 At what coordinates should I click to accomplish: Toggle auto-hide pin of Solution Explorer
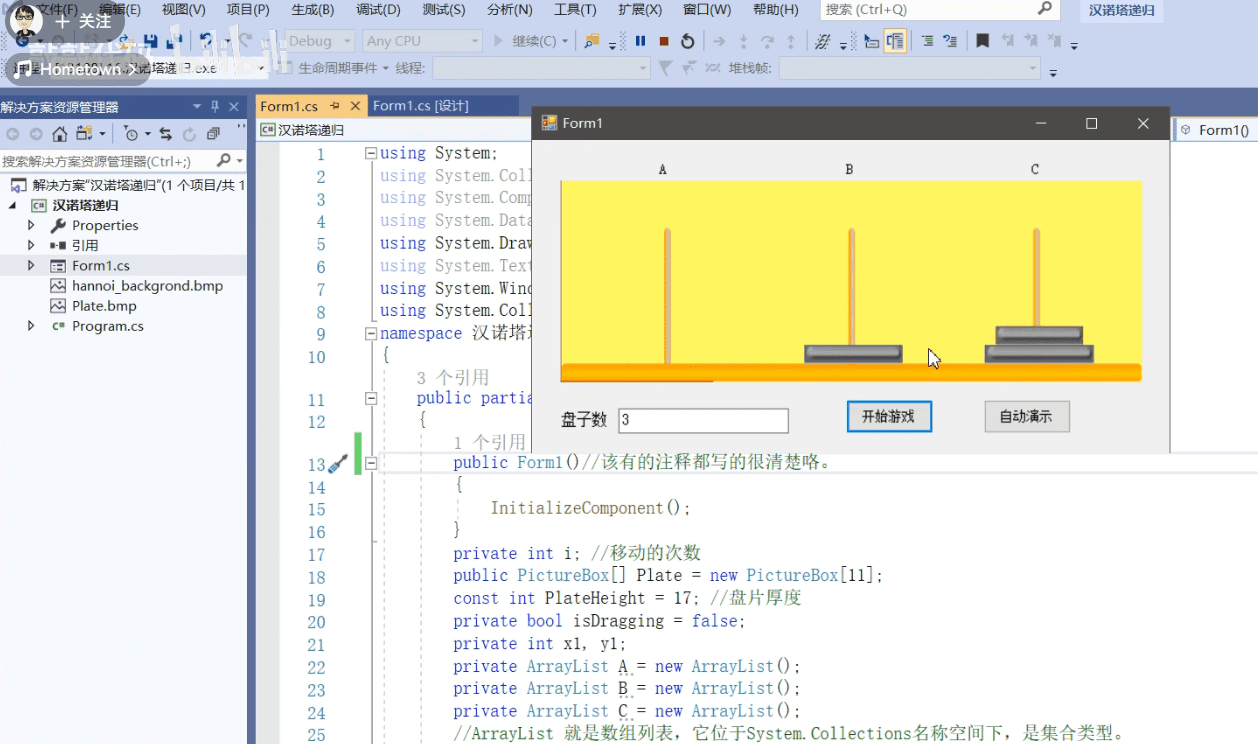click(x=215, y=107)
